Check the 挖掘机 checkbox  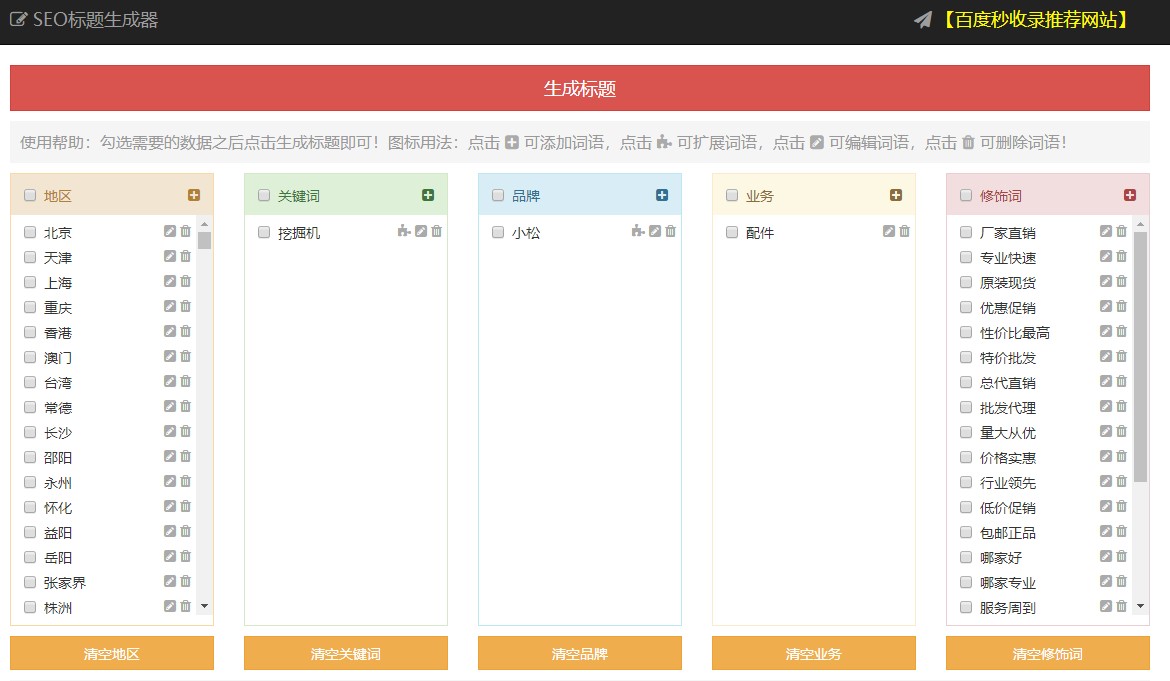(x=263, y=231)
